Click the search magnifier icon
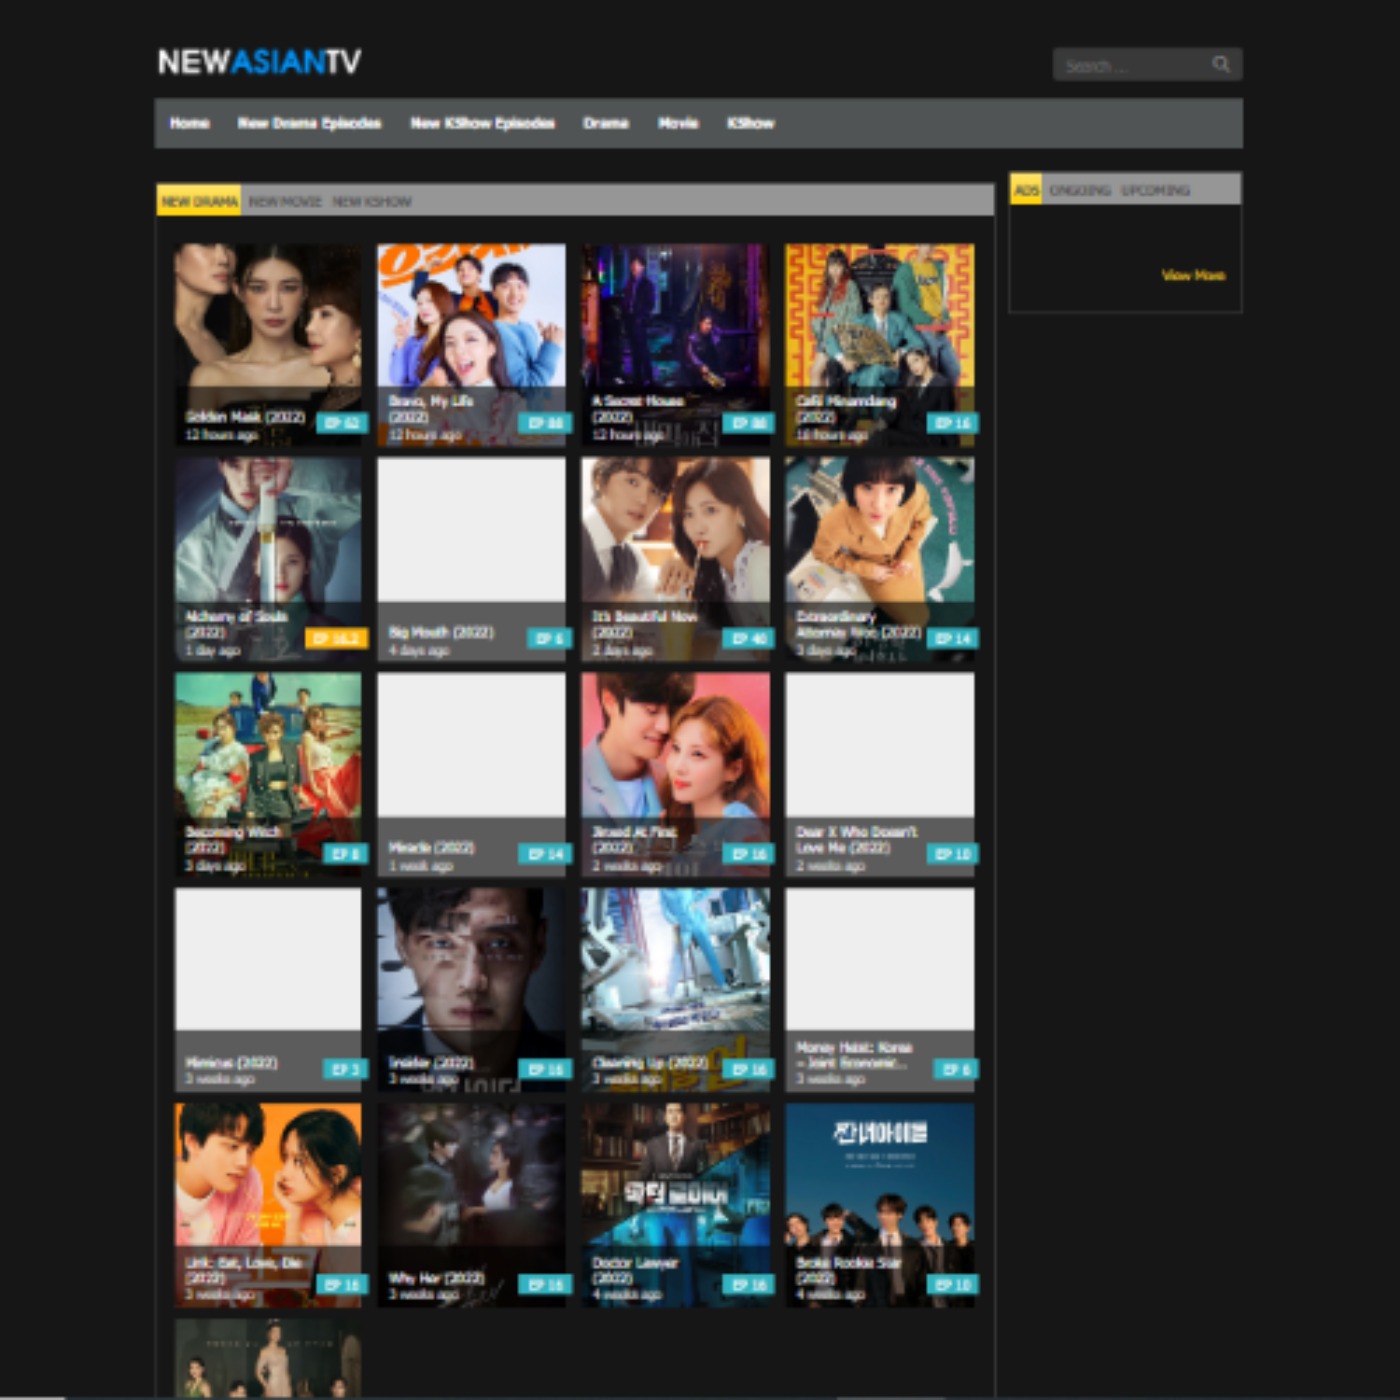Screen dimensions: 1400x1400 (x=1221, y=65)
